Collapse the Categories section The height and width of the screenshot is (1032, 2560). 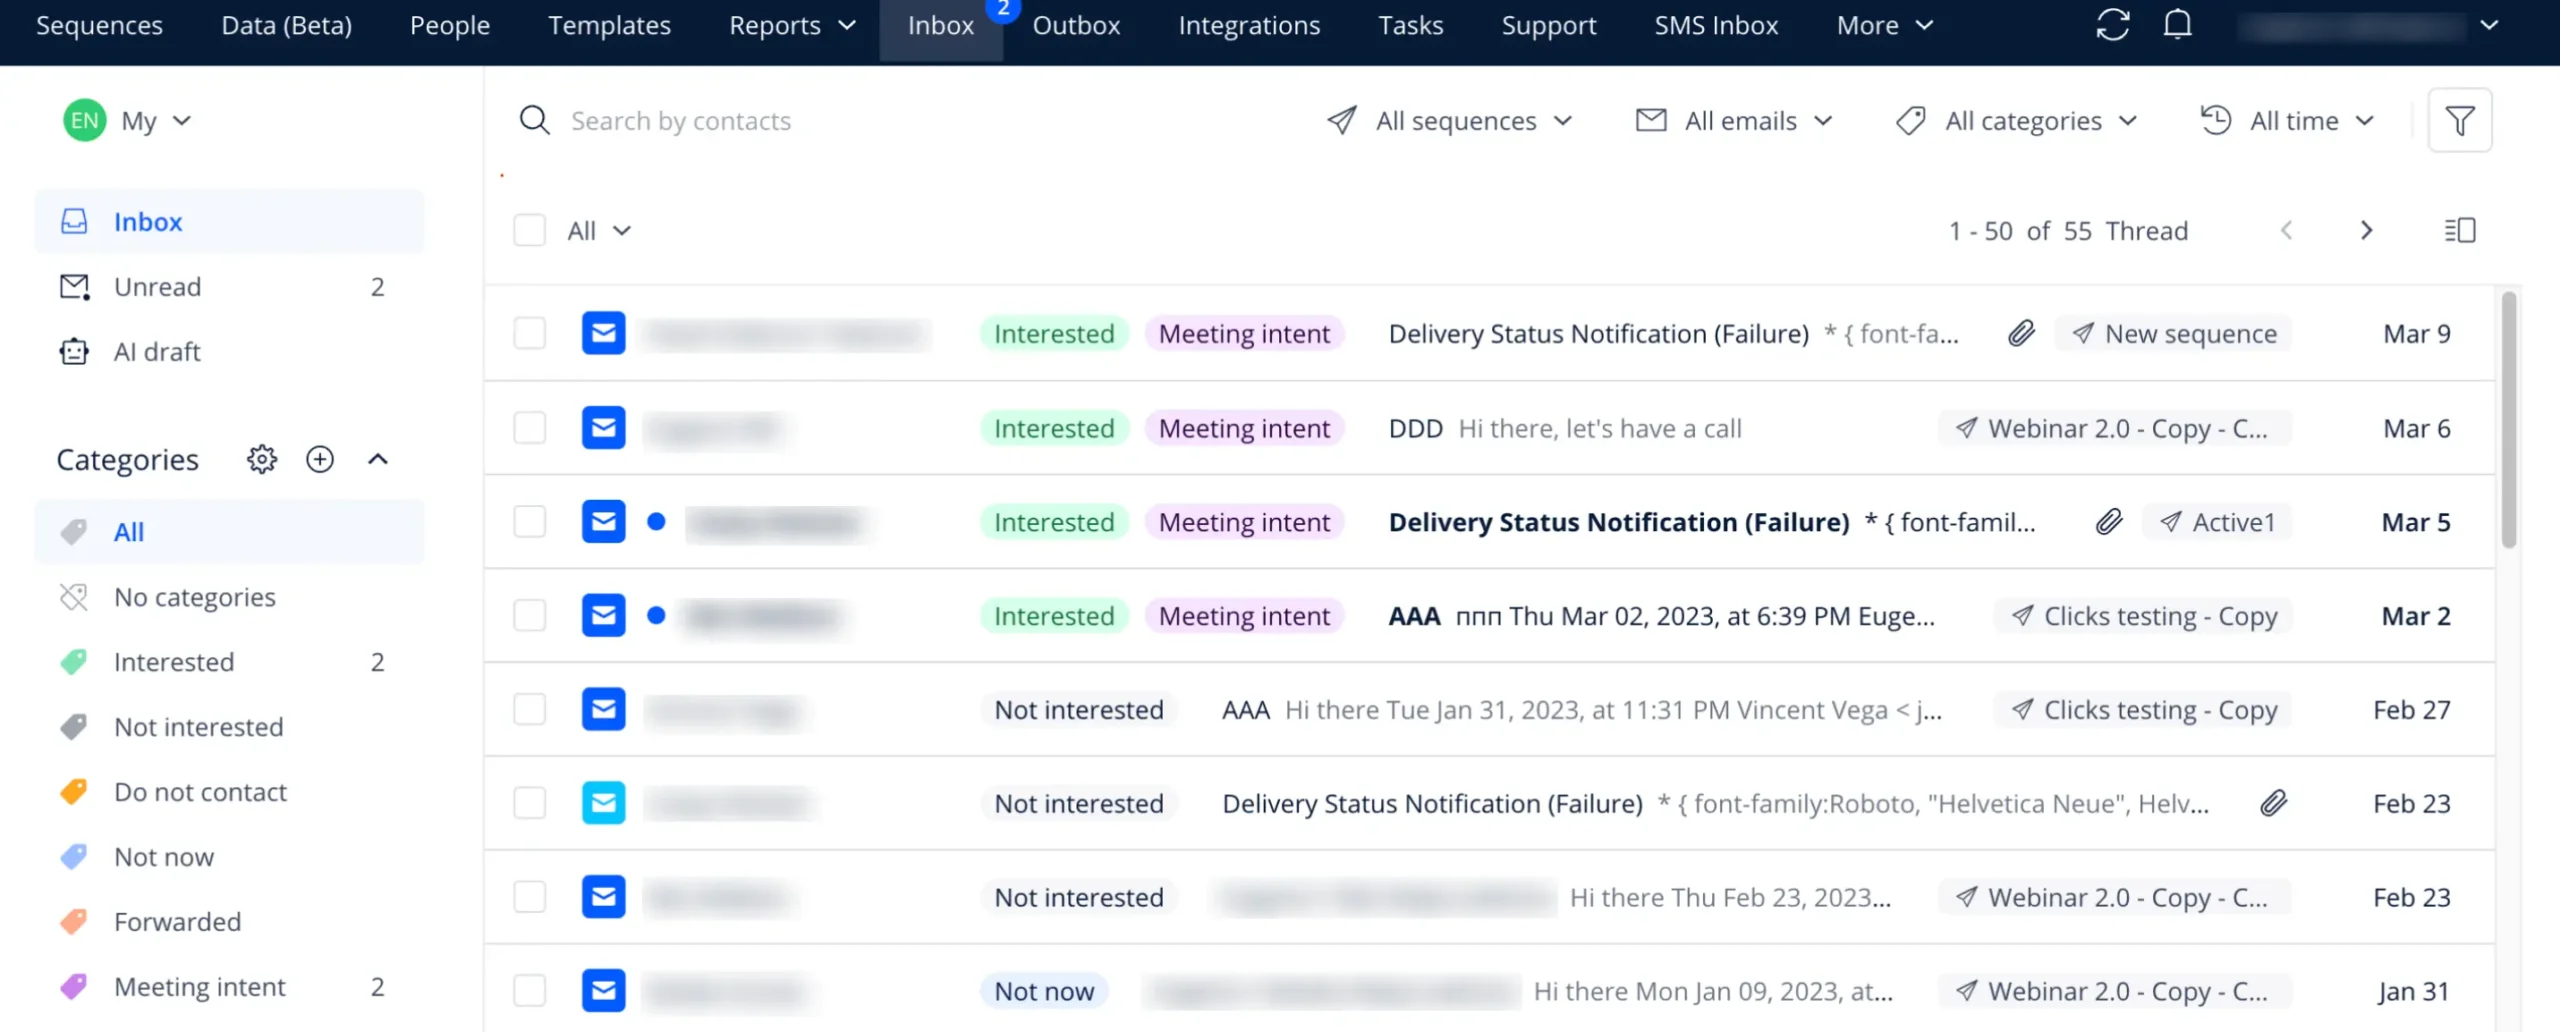pos(378,459)
